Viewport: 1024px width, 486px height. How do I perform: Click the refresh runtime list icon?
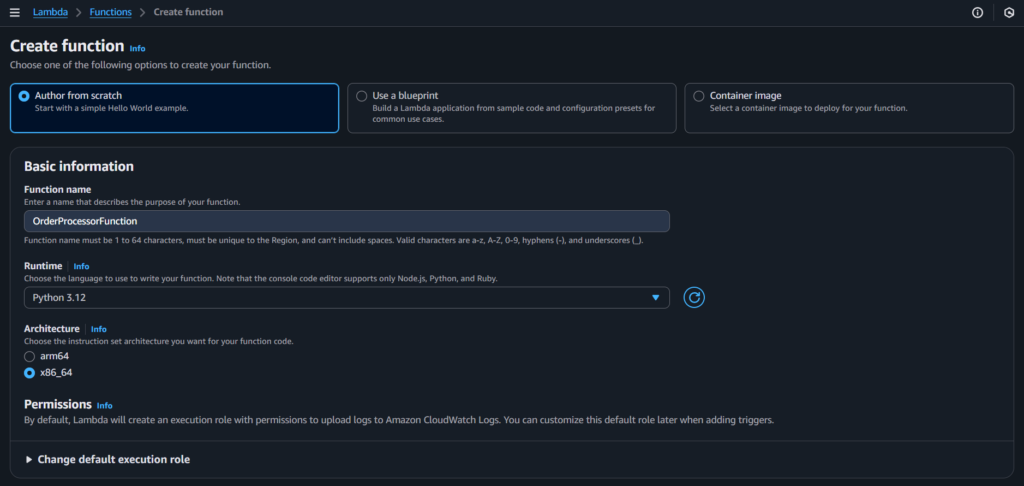(x=695, y=298)
